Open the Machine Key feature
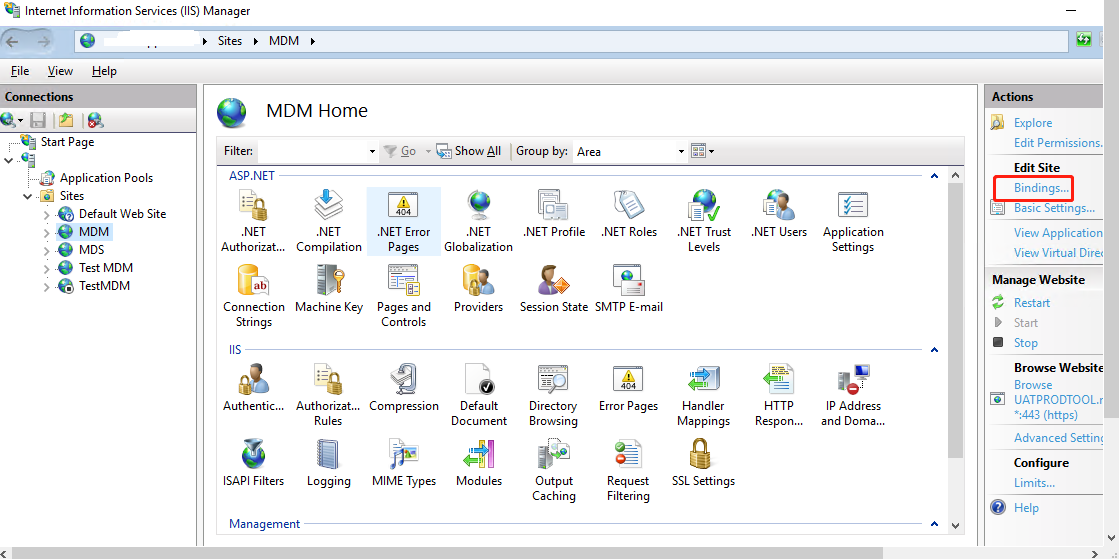 329,289
